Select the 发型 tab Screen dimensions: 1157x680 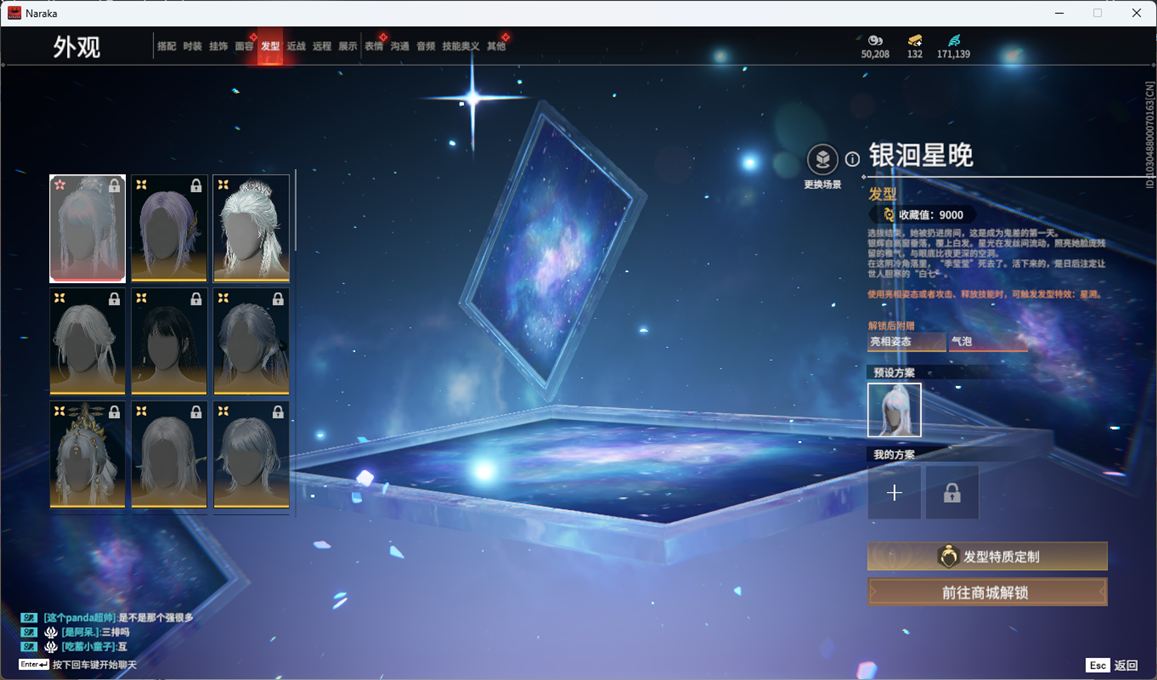270,46
